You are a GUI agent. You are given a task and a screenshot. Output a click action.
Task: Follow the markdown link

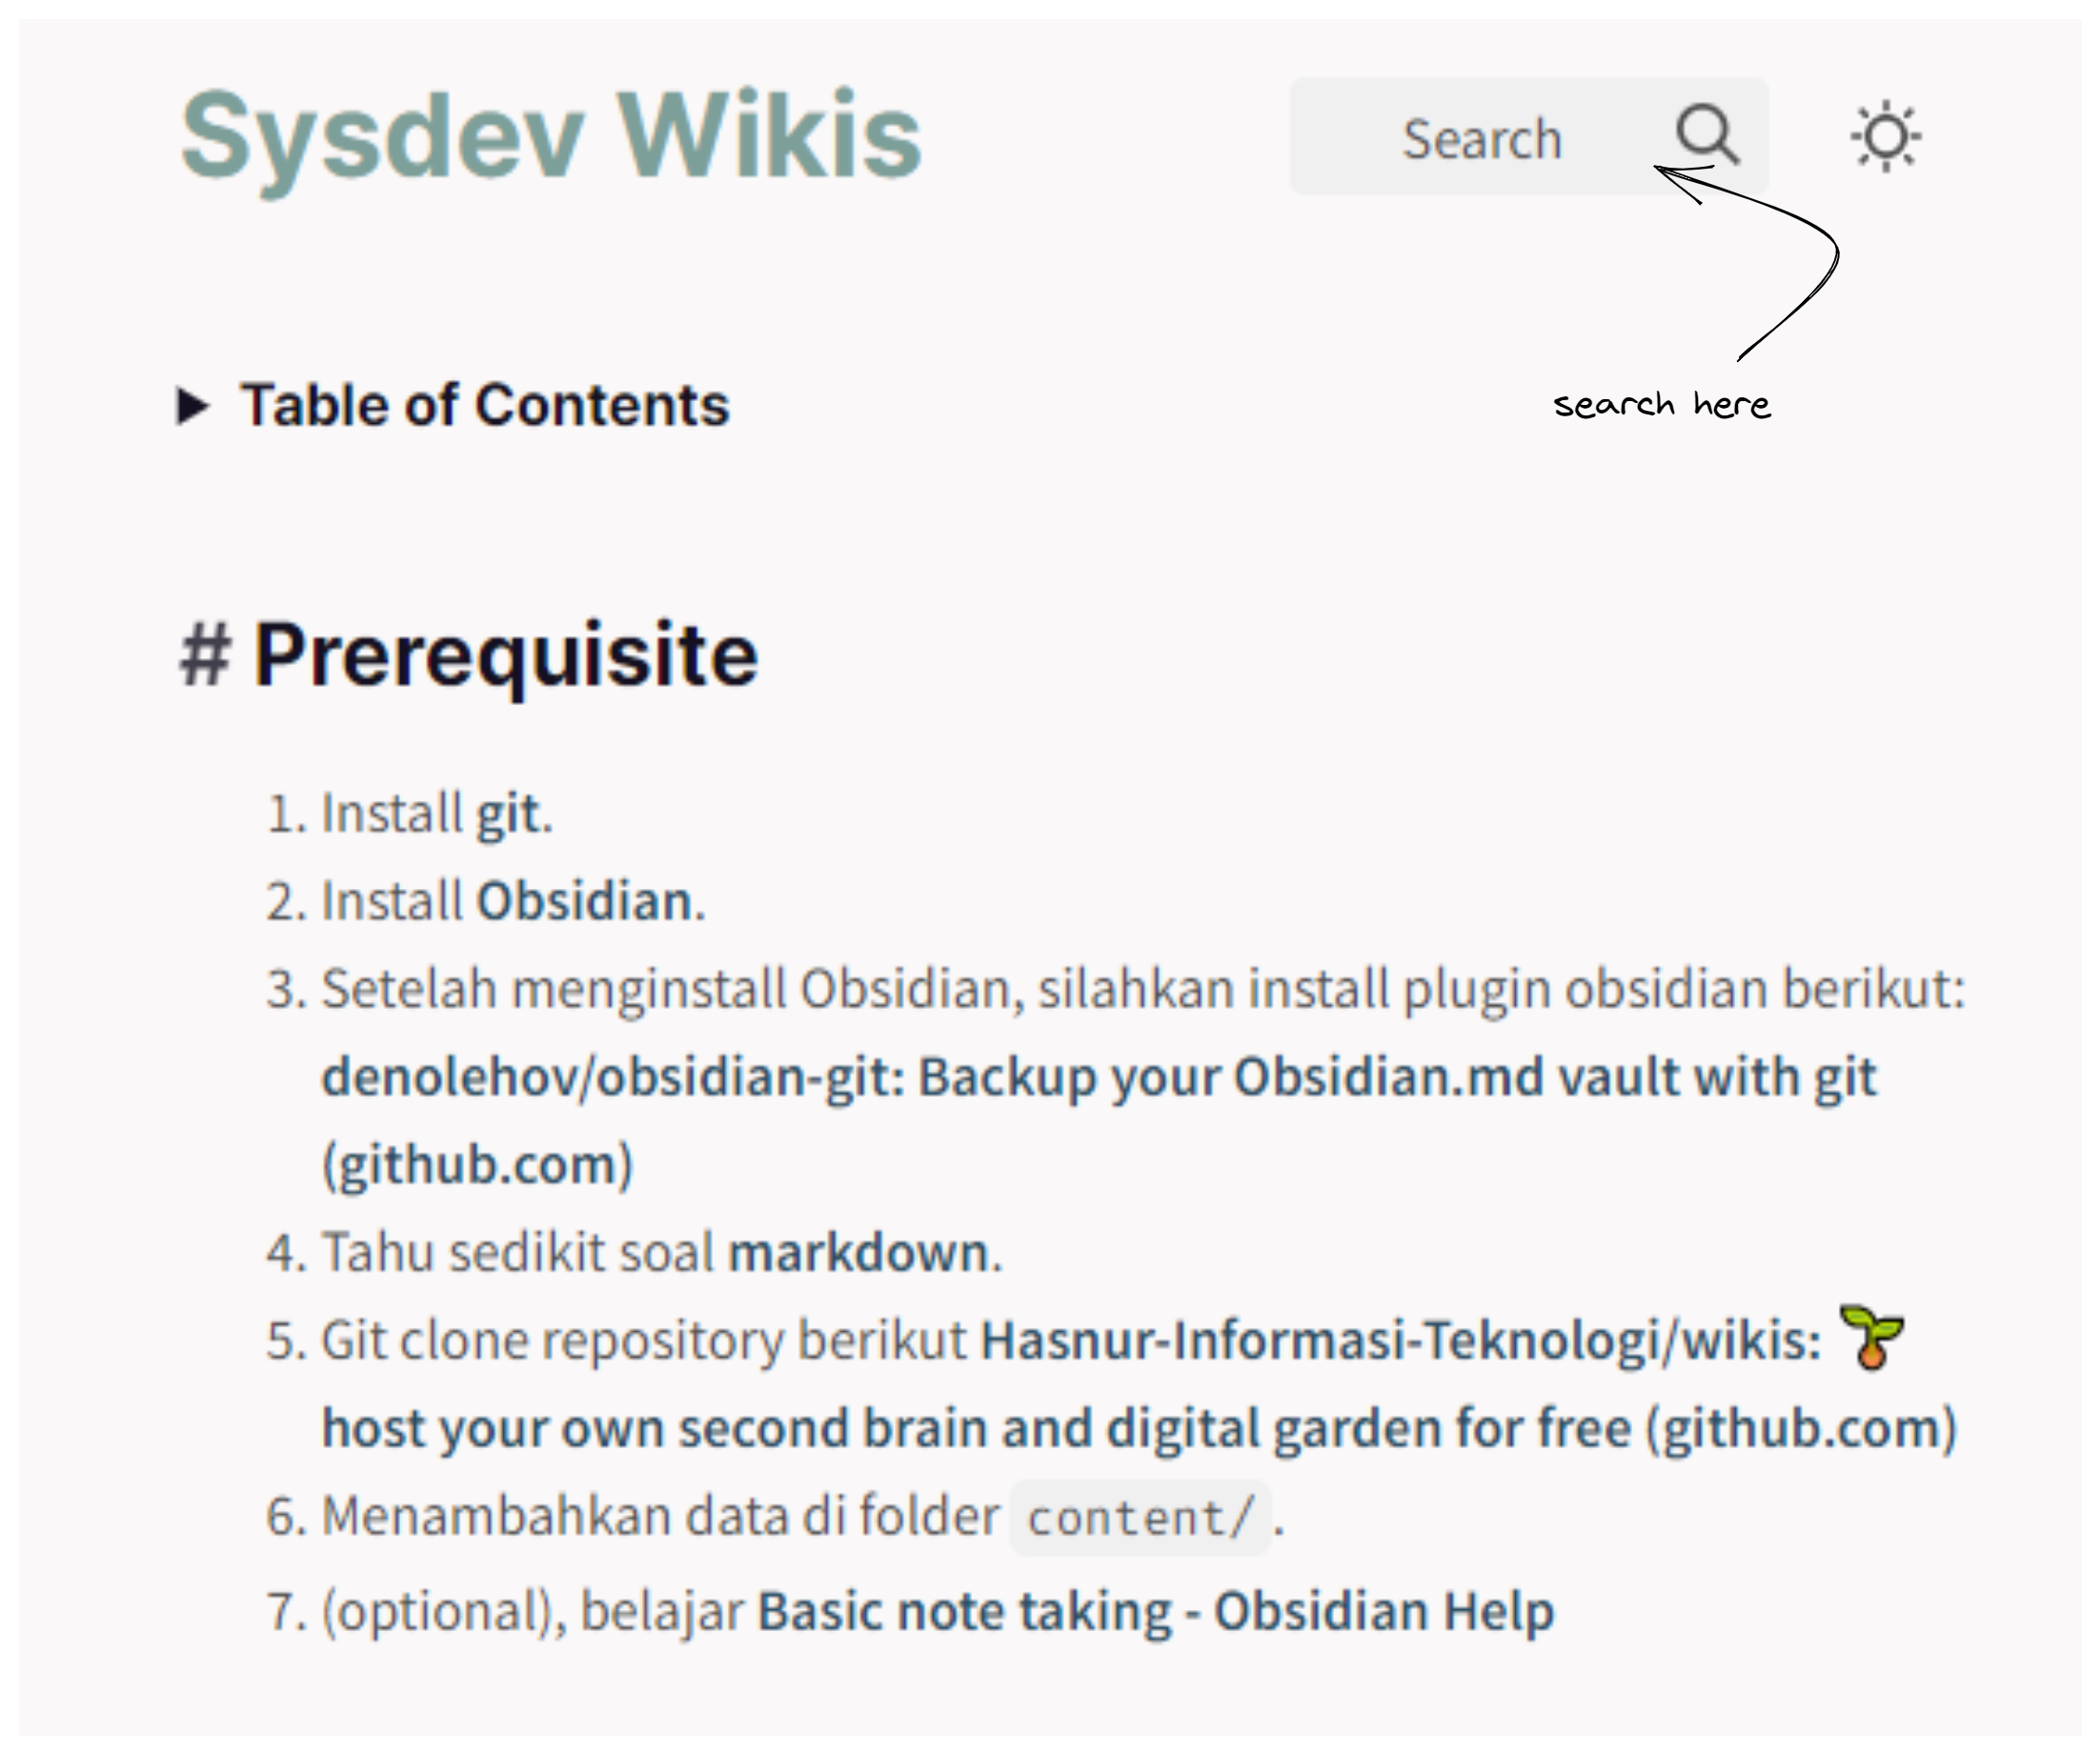[858, 1253]
